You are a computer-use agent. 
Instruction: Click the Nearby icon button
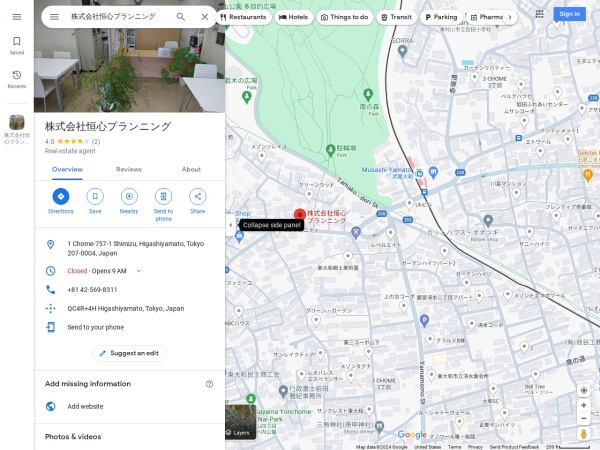click(129, 196)
